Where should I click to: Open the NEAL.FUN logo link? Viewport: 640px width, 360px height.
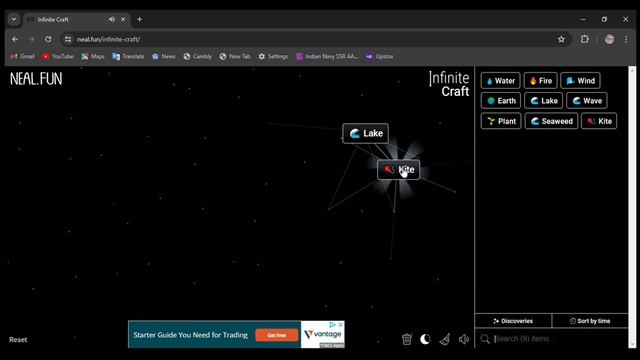point(36,79)
